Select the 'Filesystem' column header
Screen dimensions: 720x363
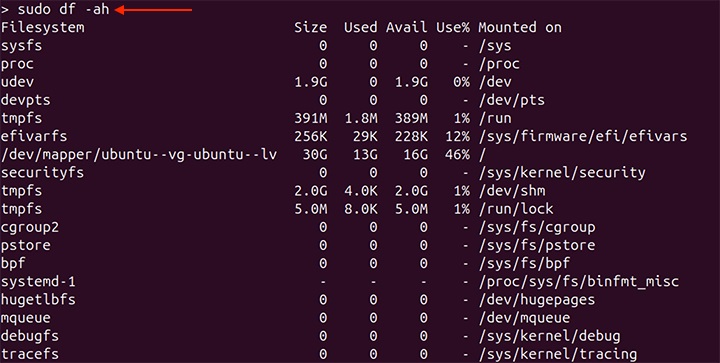tap(43, 28)
